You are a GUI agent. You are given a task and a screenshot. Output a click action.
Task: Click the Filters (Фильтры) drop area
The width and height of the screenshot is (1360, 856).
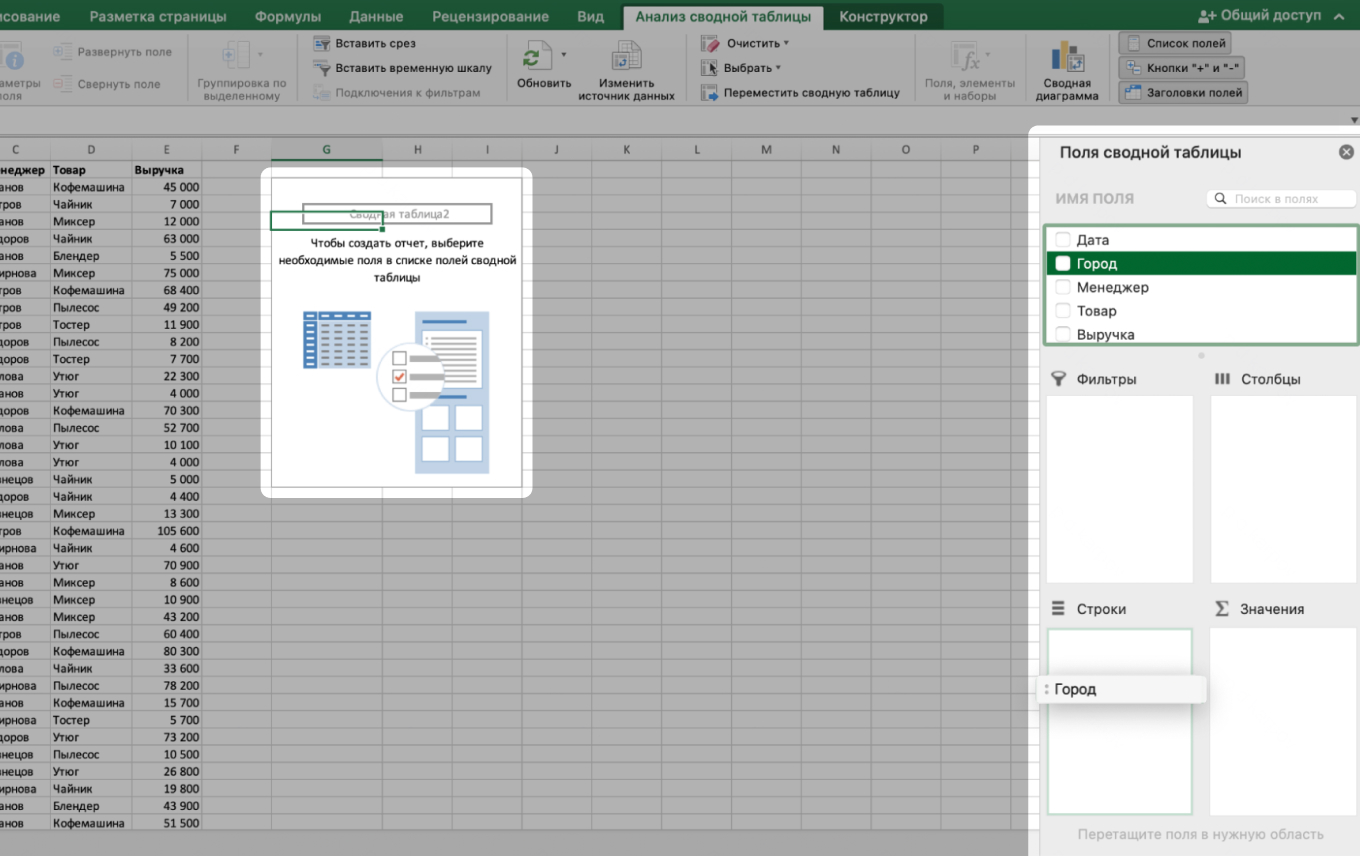click(x=1119, y=488)
